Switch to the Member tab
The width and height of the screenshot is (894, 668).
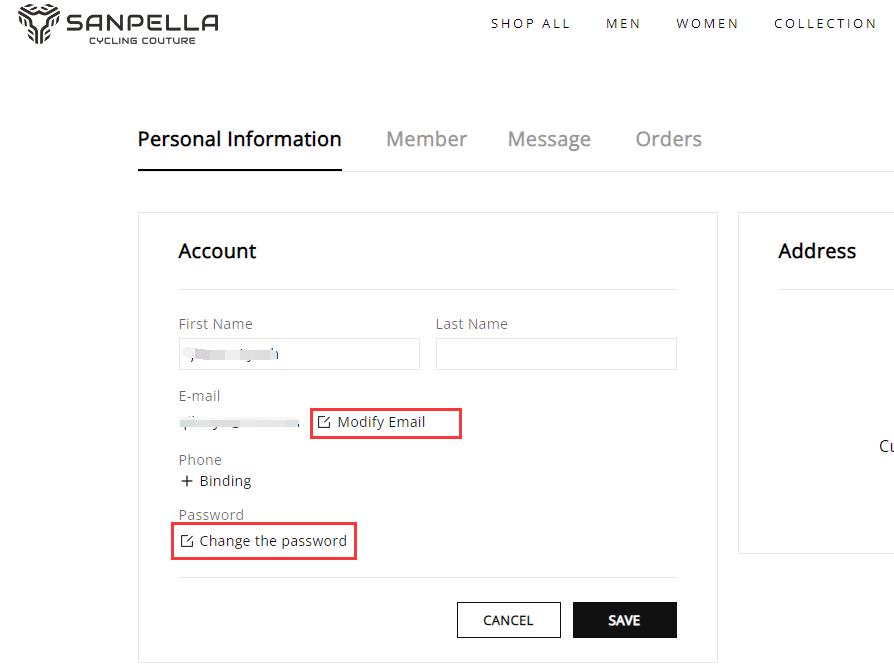point(426,140)
